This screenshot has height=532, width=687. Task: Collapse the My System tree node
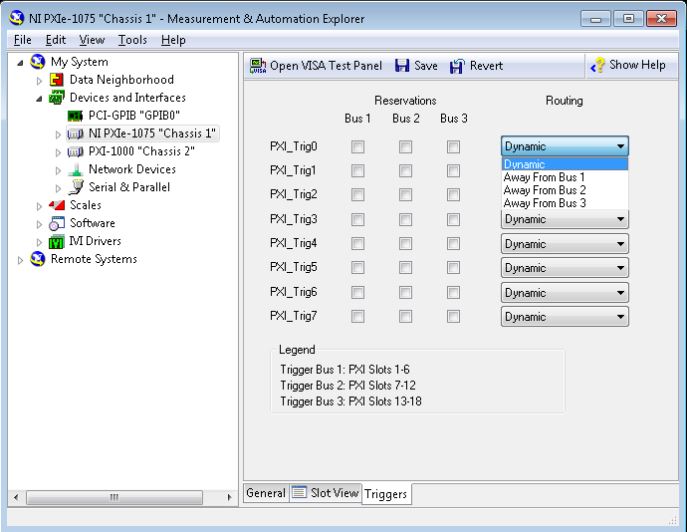coord(20,63)
